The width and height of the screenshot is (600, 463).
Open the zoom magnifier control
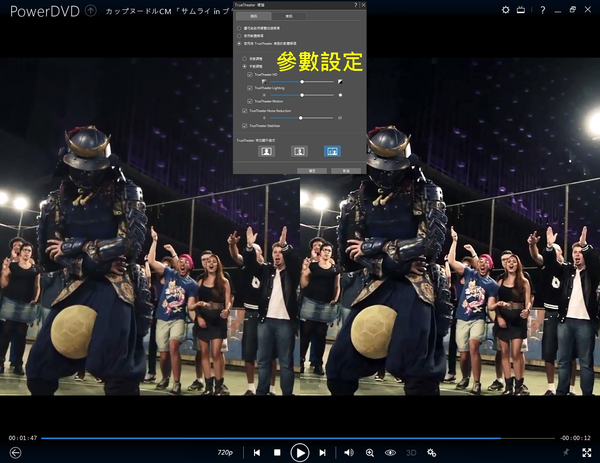pyautogui.click(x=370, y=452)
